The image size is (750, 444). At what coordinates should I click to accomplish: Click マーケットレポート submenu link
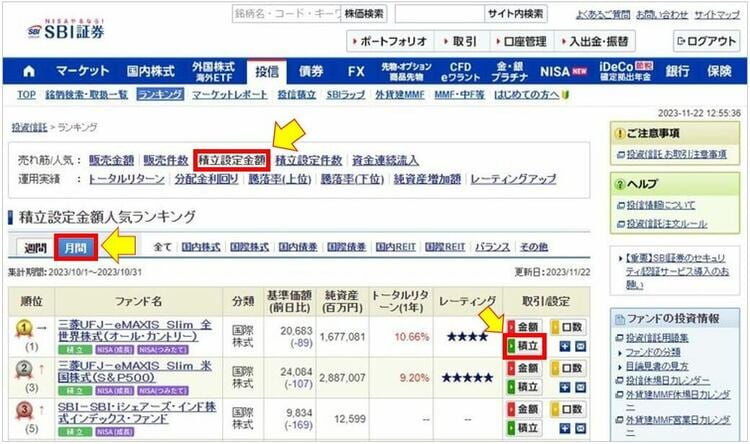click(x=230, y=95)
